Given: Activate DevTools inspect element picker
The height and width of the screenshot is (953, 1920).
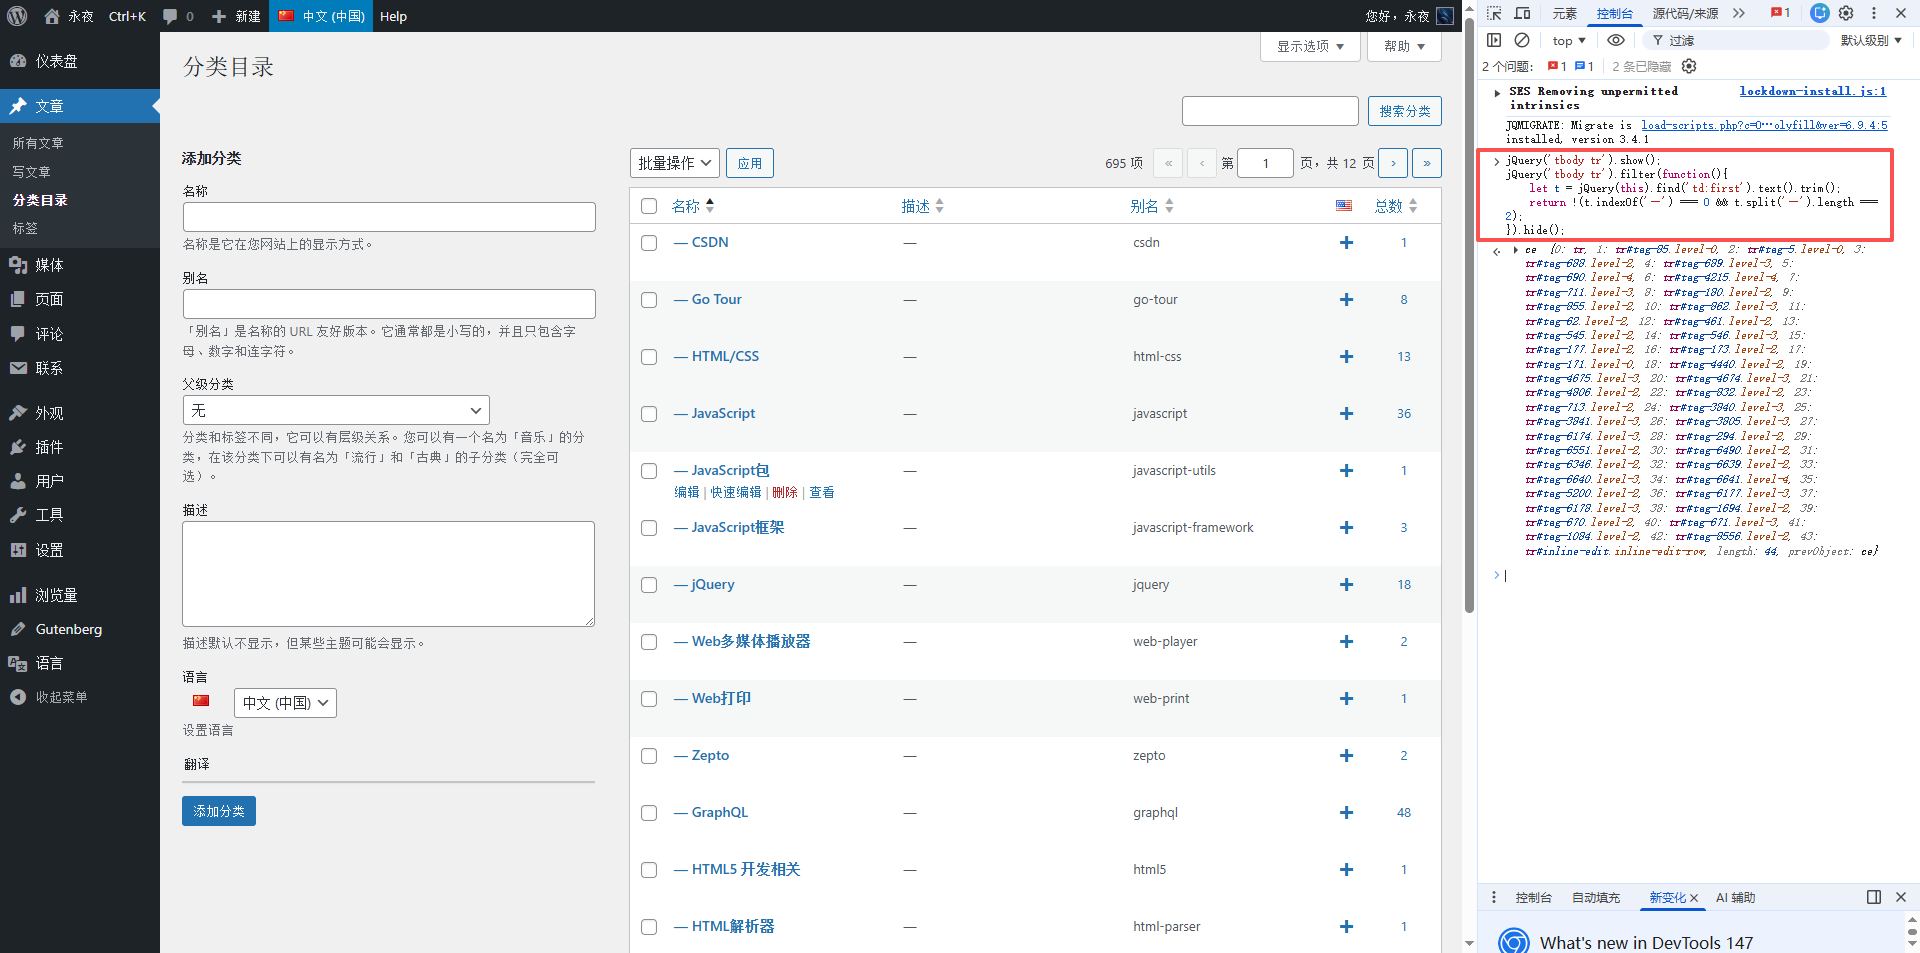Looking at the screenshot, I should (x=1494, y=13).
